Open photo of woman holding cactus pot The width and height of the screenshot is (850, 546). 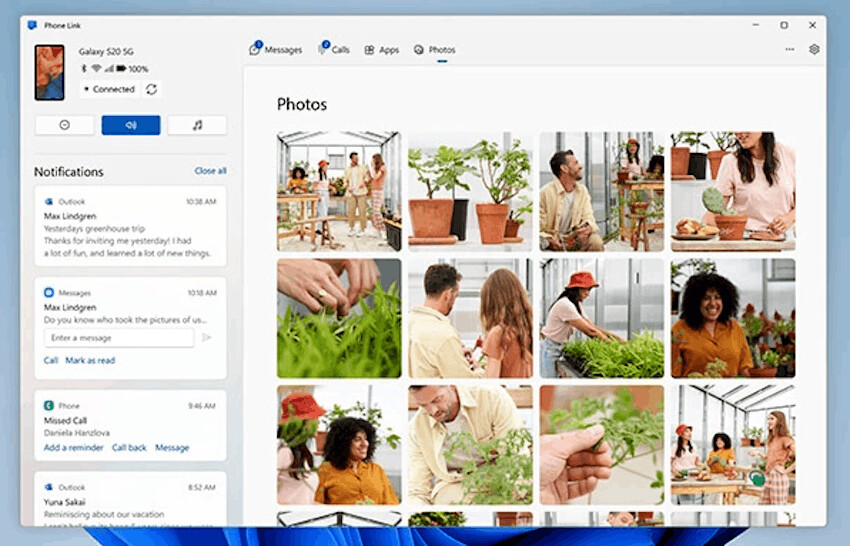coord(733,191)
